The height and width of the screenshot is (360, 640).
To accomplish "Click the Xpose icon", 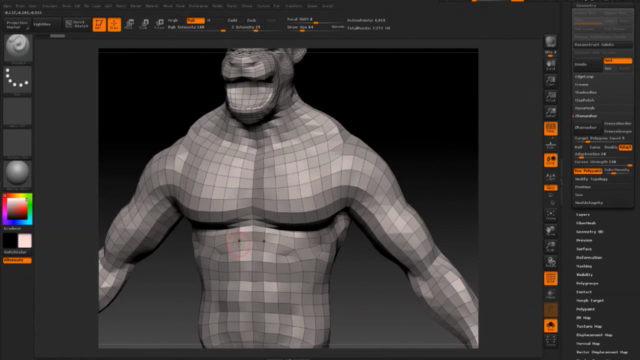I will click(551, 341).
